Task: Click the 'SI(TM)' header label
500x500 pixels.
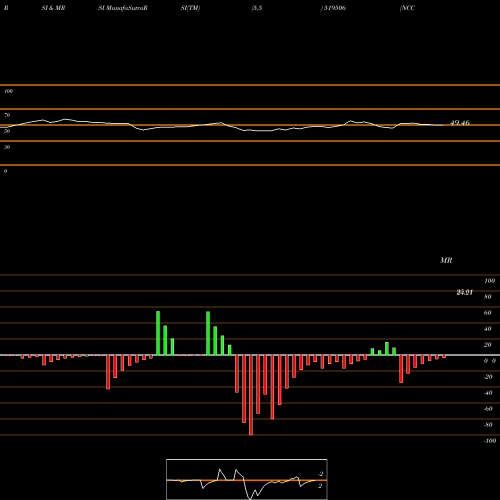Action: click(190, 8)
